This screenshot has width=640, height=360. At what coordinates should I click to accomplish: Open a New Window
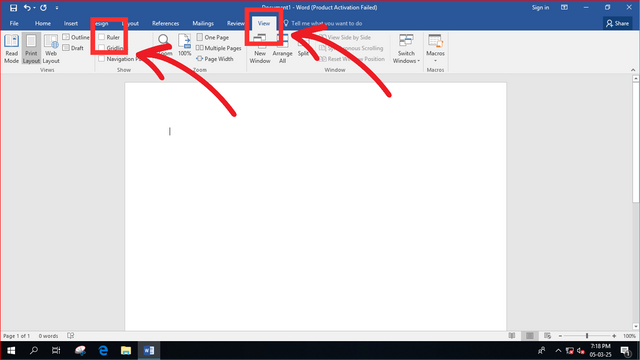point(260,49)
